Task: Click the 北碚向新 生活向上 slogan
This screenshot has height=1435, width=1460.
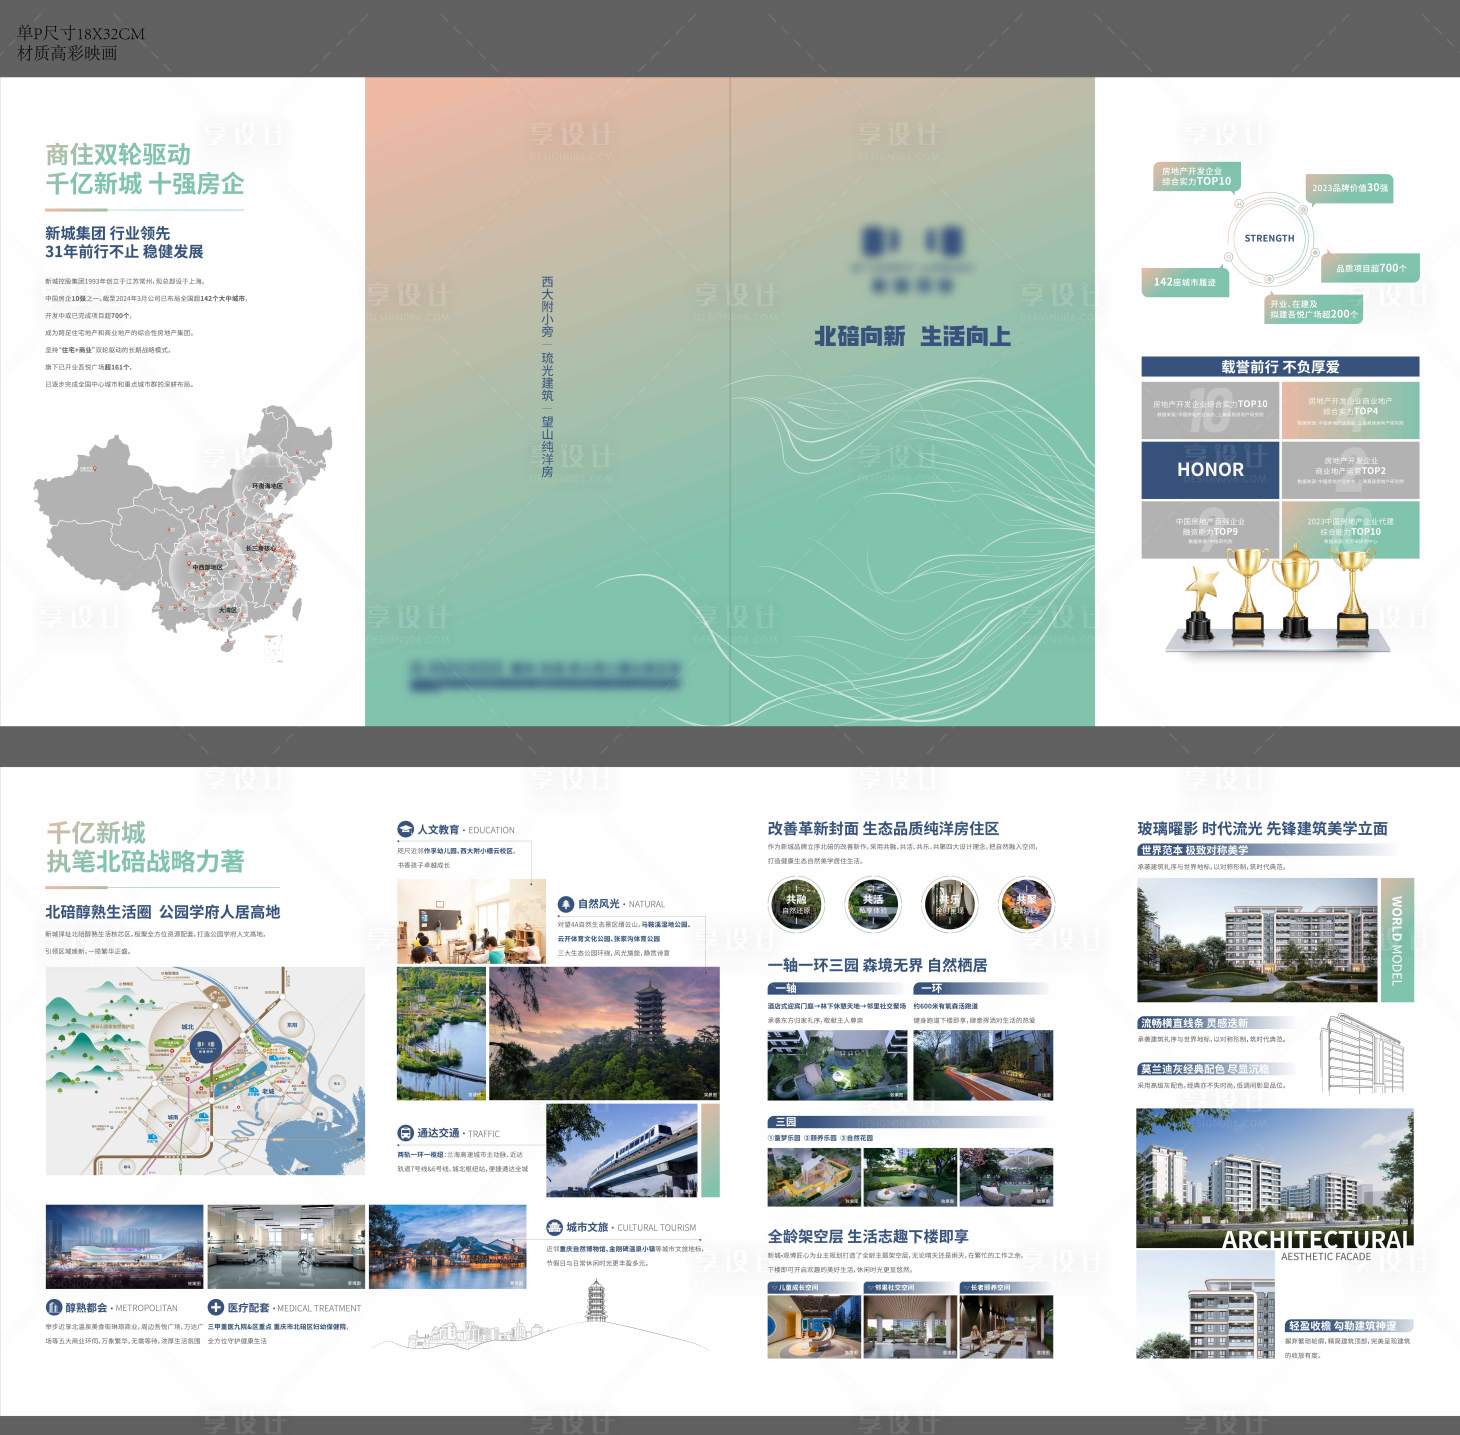Action: (913, 337)
